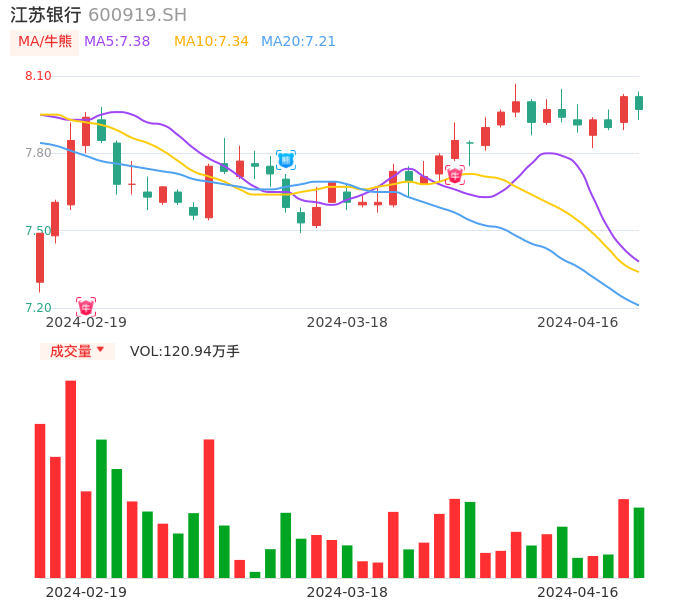Click the VOL:120.94万手 volume readout
This screenshot has width=686, height=606.
point(185,351)
